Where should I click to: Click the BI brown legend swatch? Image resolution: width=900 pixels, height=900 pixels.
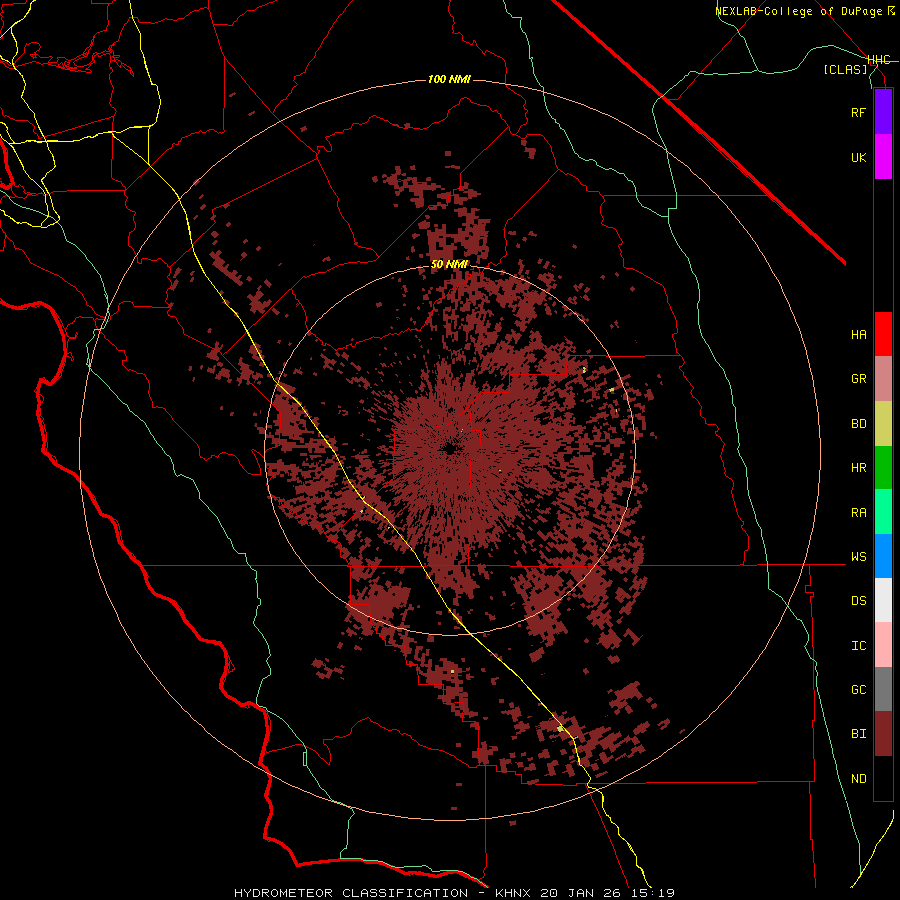(883, 734)
